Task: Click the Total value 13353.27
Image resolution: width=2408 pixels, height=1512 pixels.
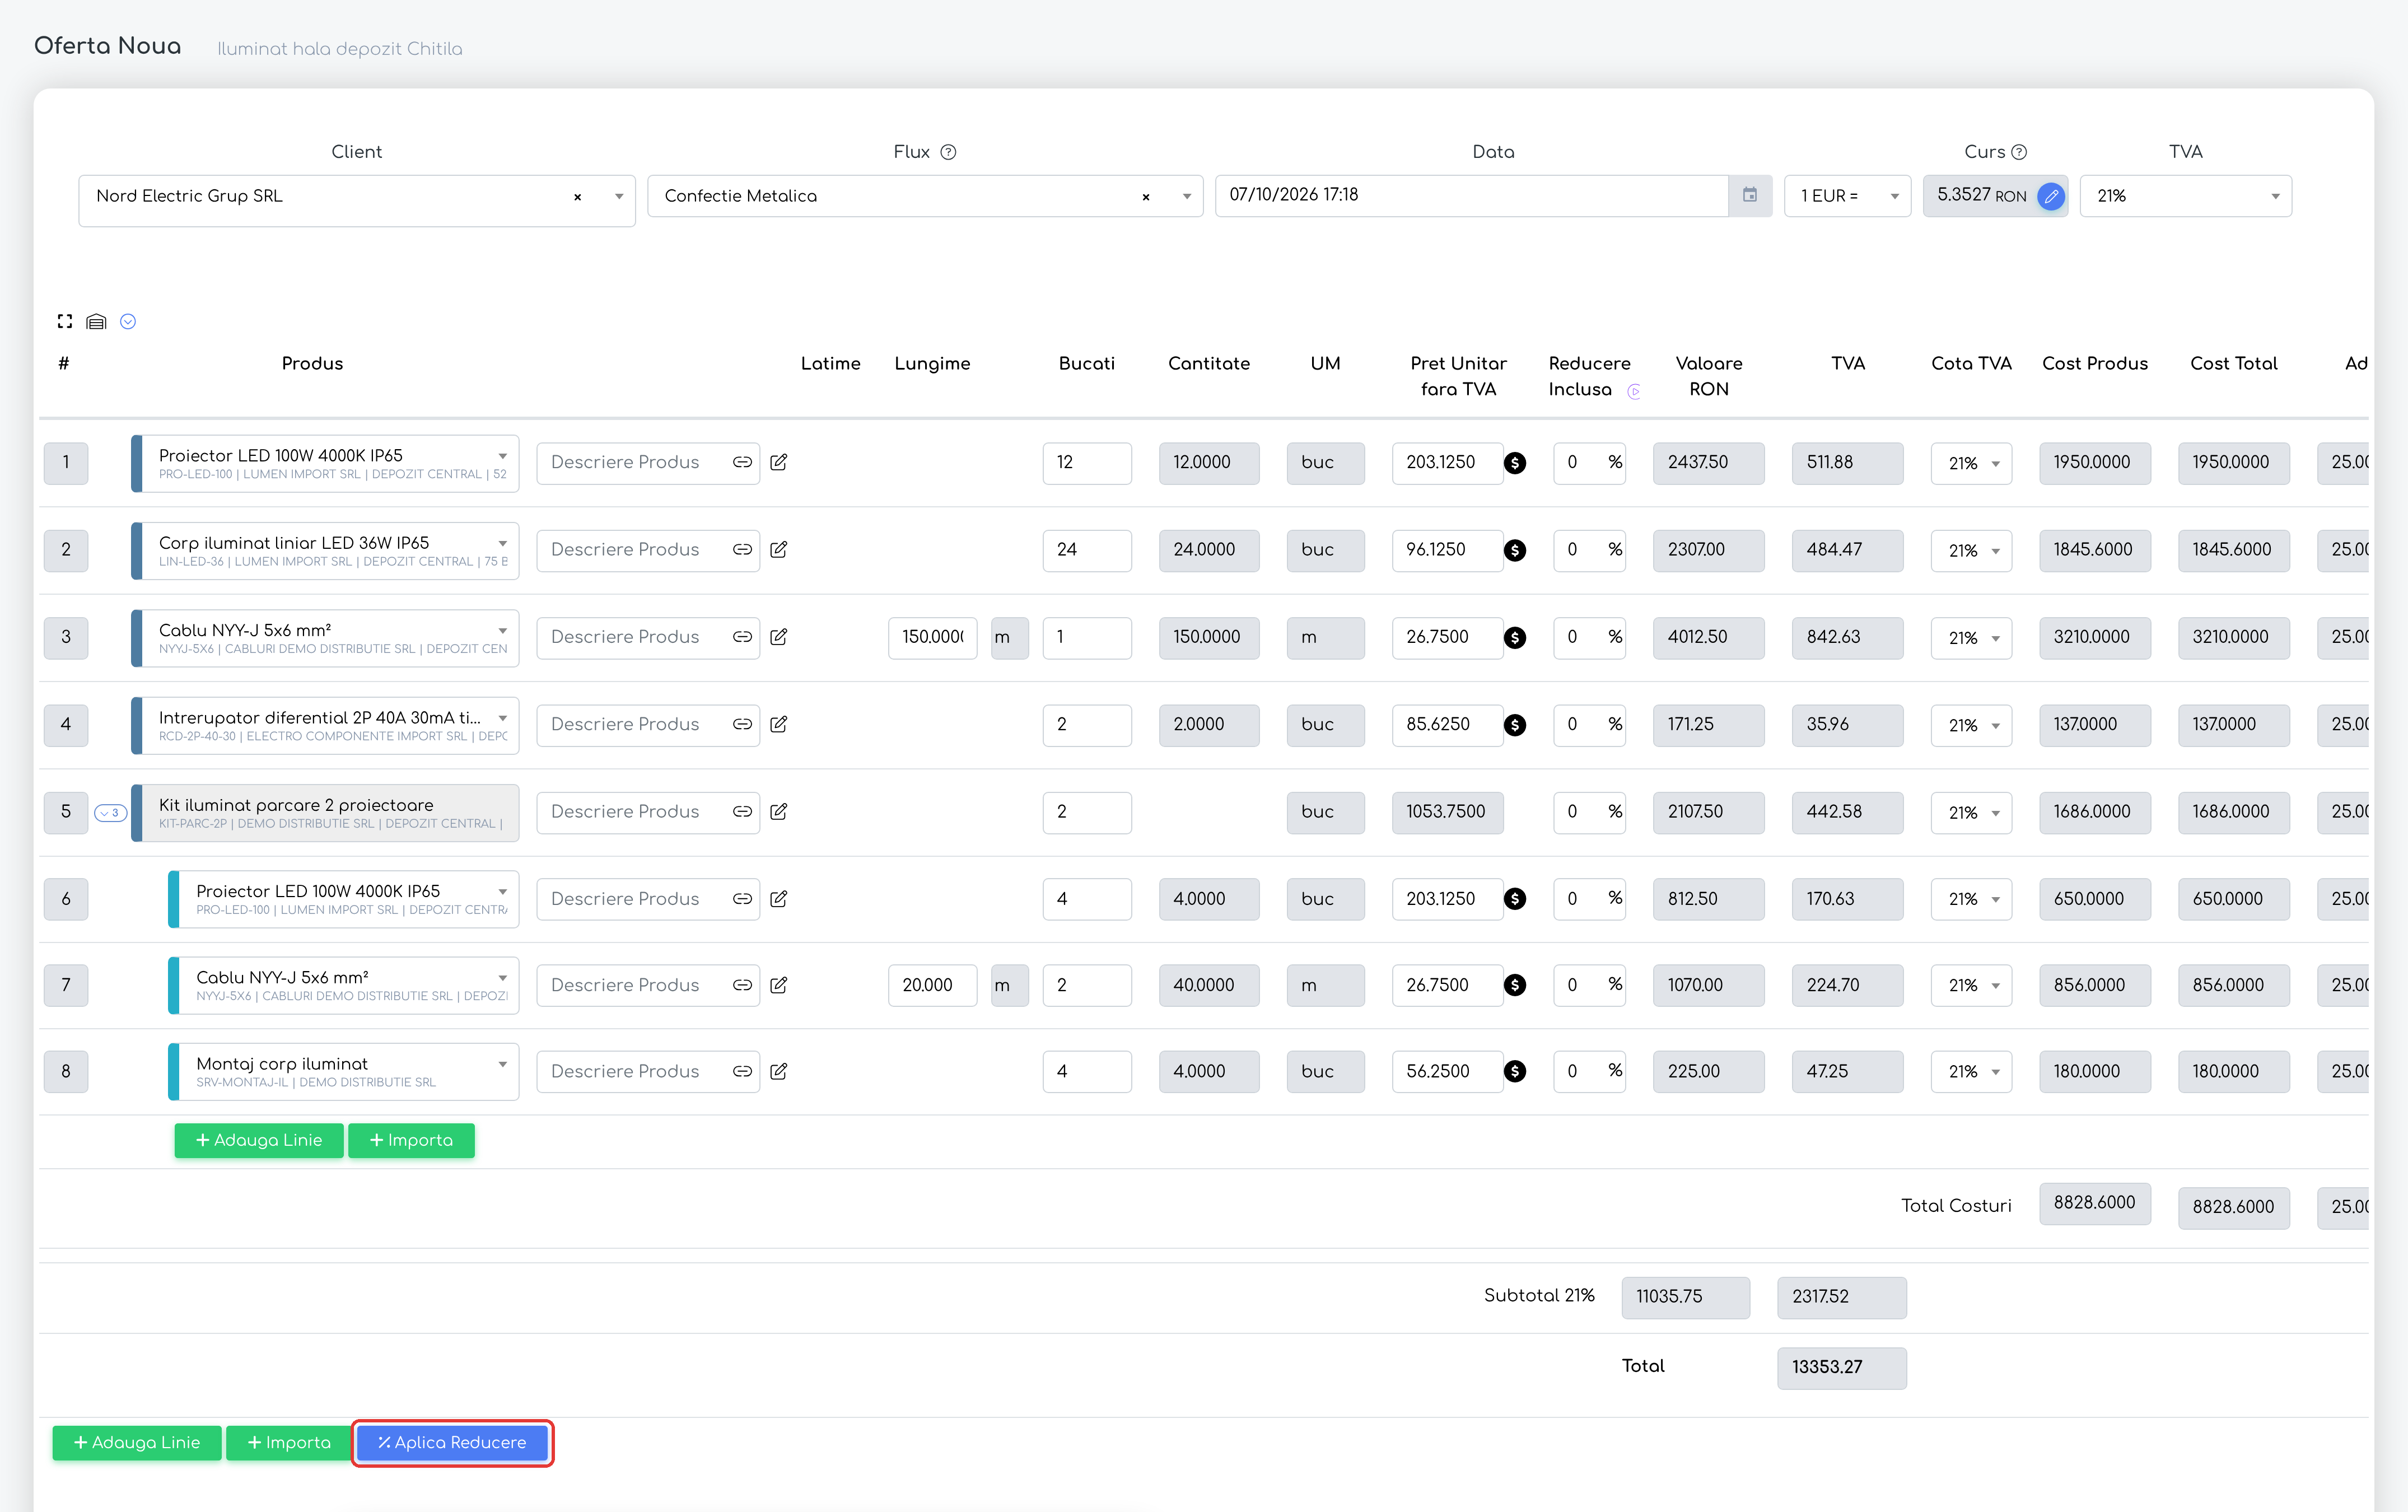Action: click(1841, 1367)
